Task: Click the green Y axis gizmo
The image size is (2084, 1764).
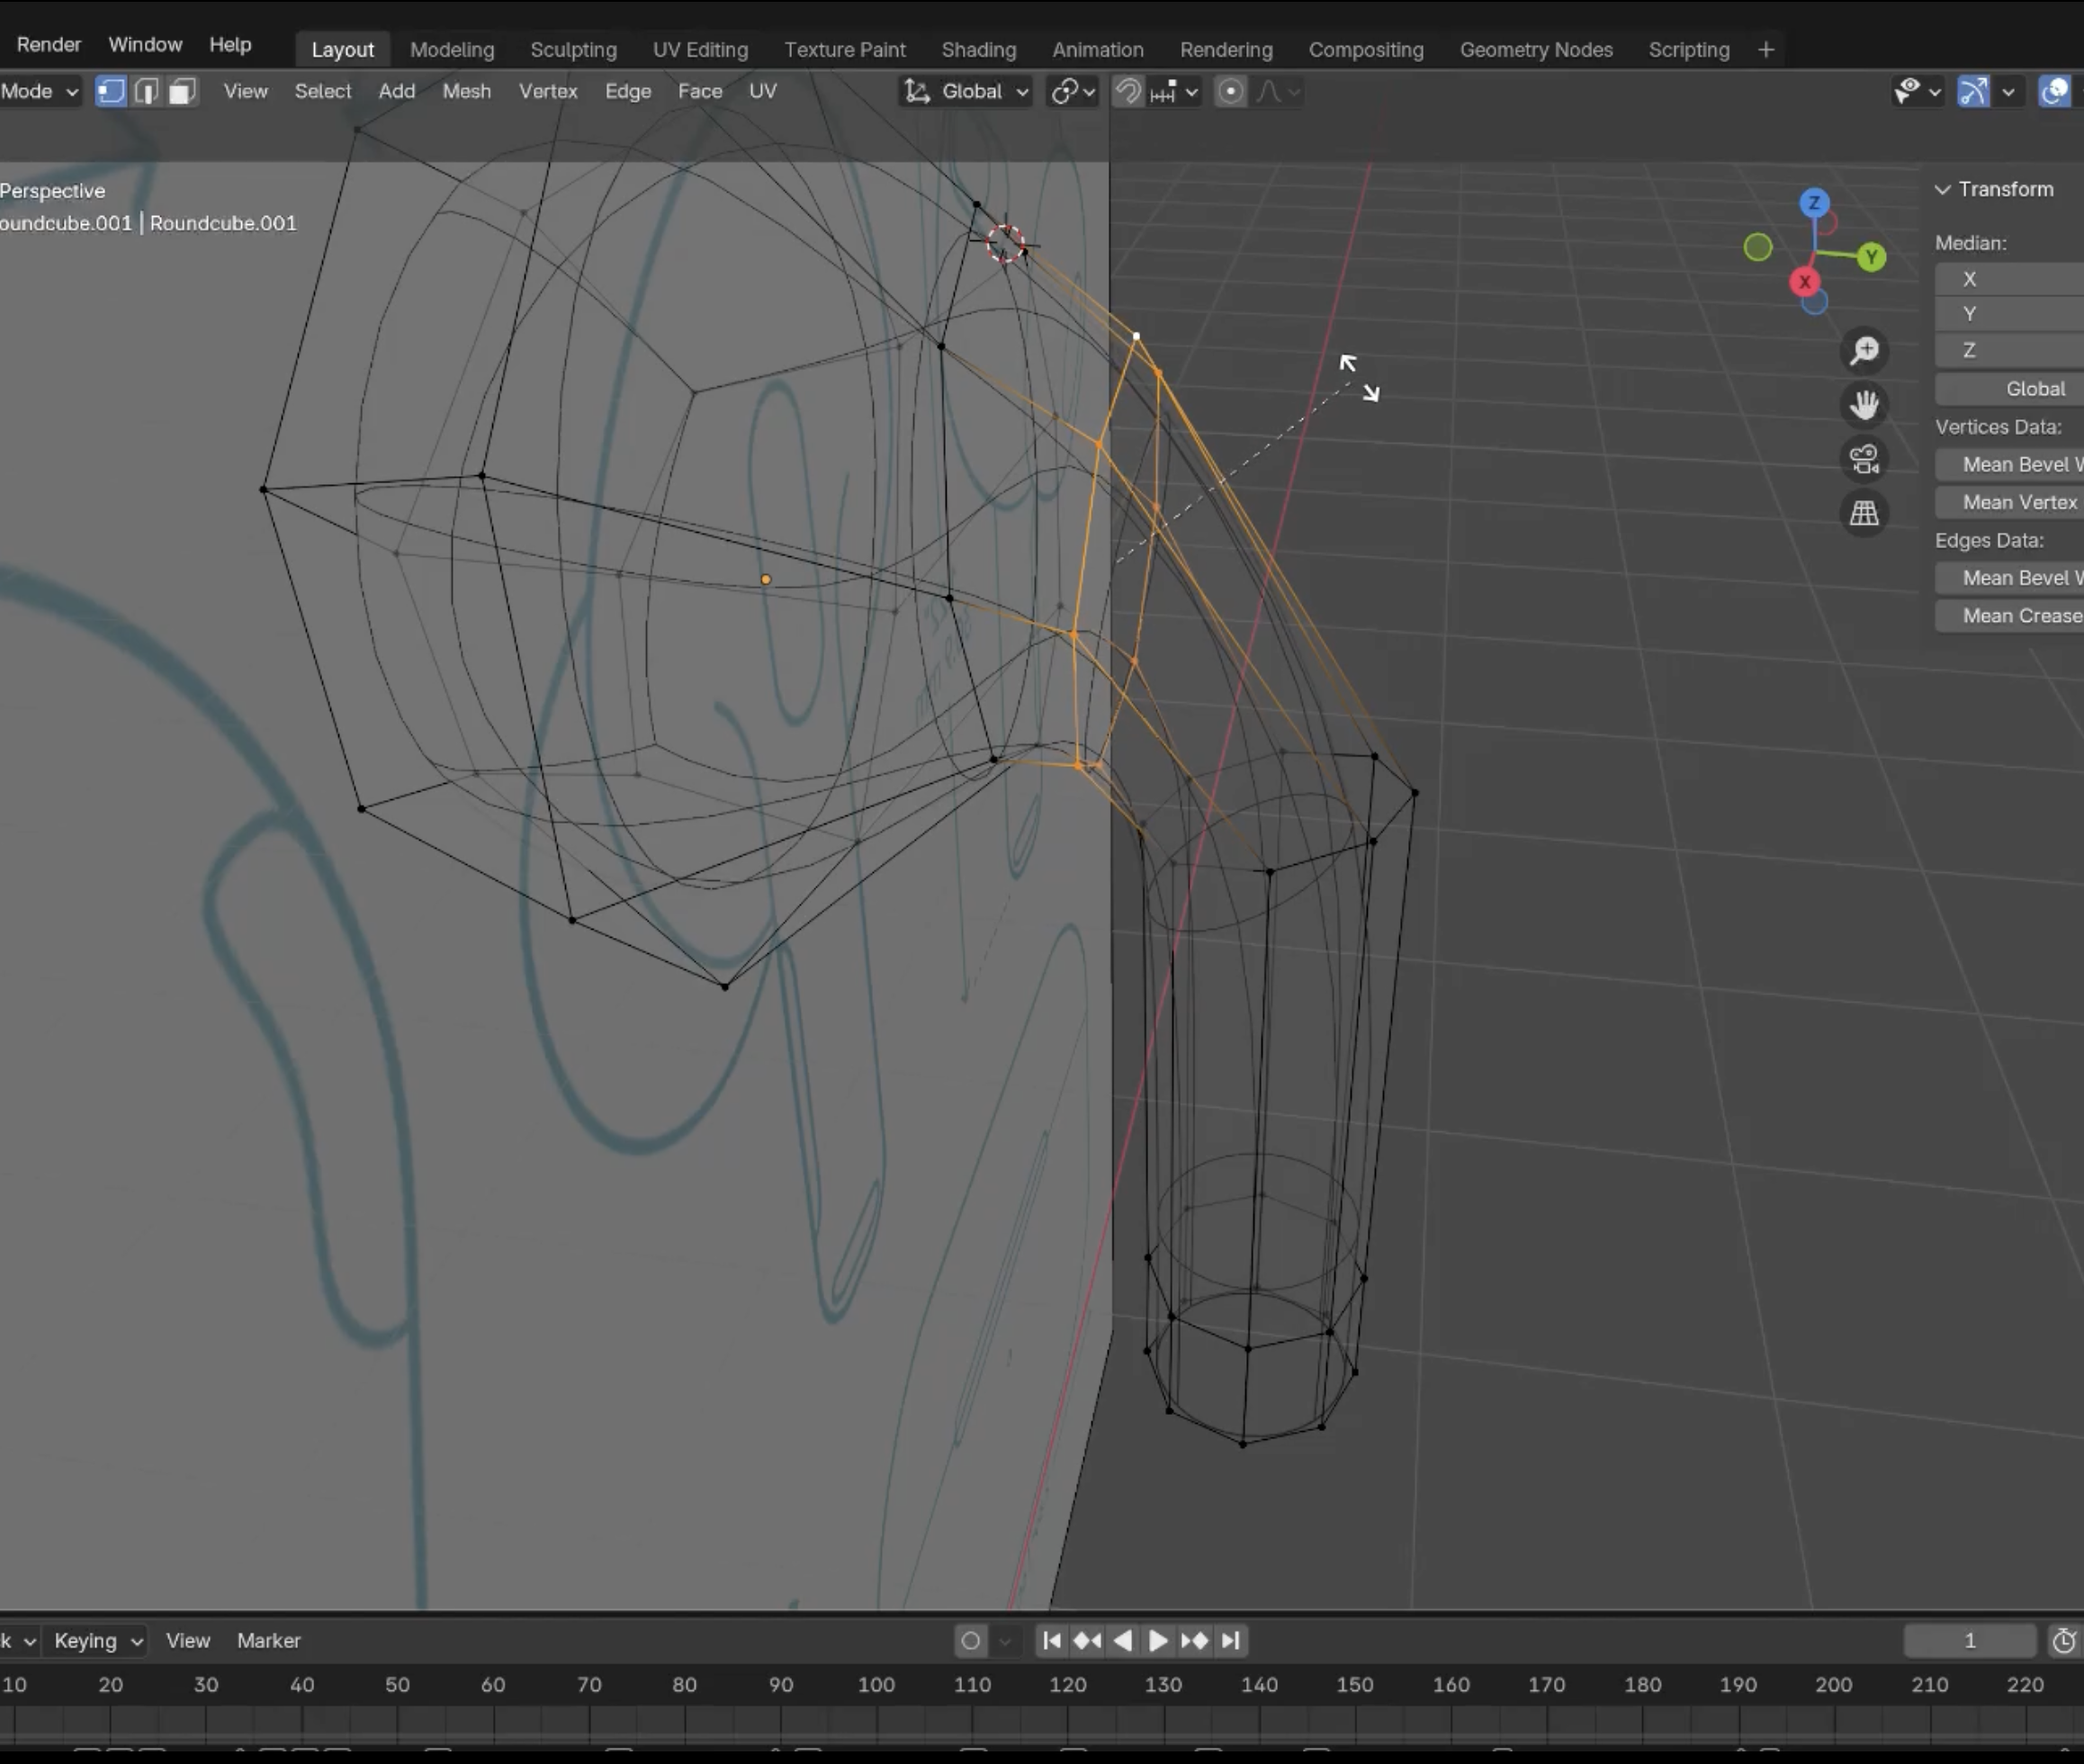Action: coord(1871,258)
